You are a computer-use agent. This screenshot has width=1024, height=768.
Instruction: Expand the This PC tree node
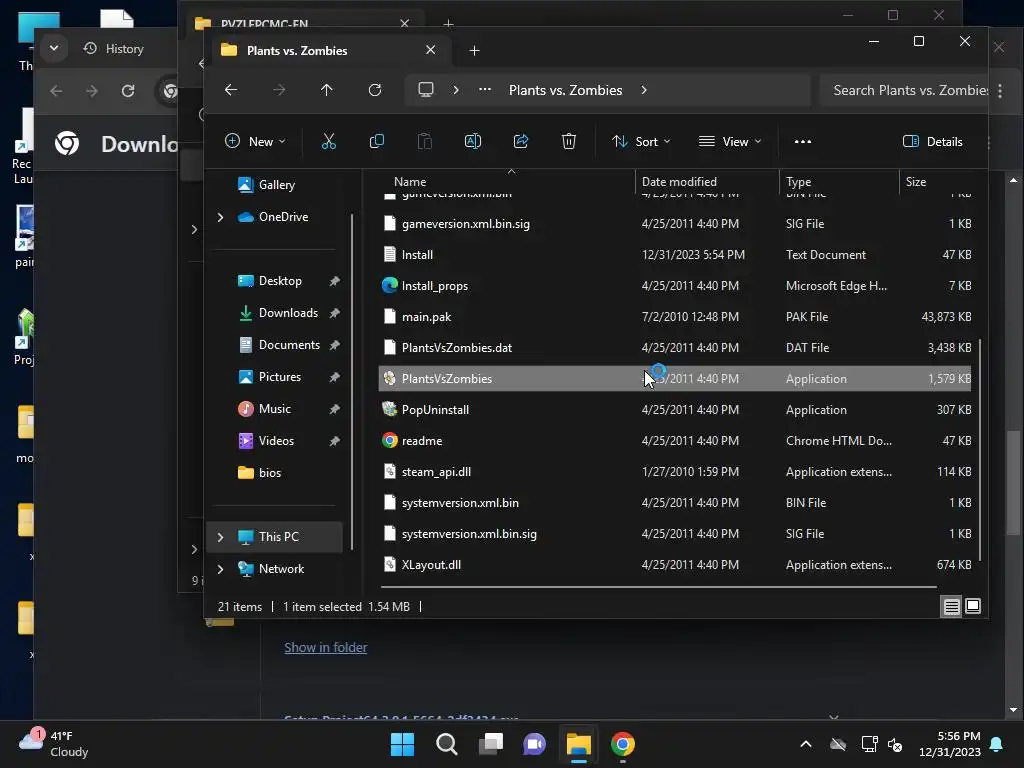221,537
